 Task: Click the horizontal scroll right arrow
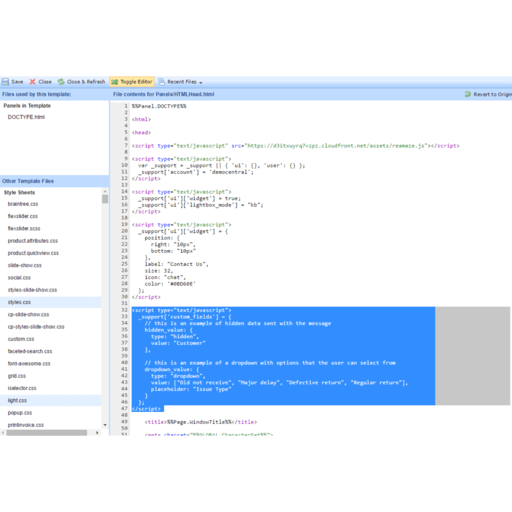pos(97,433)
